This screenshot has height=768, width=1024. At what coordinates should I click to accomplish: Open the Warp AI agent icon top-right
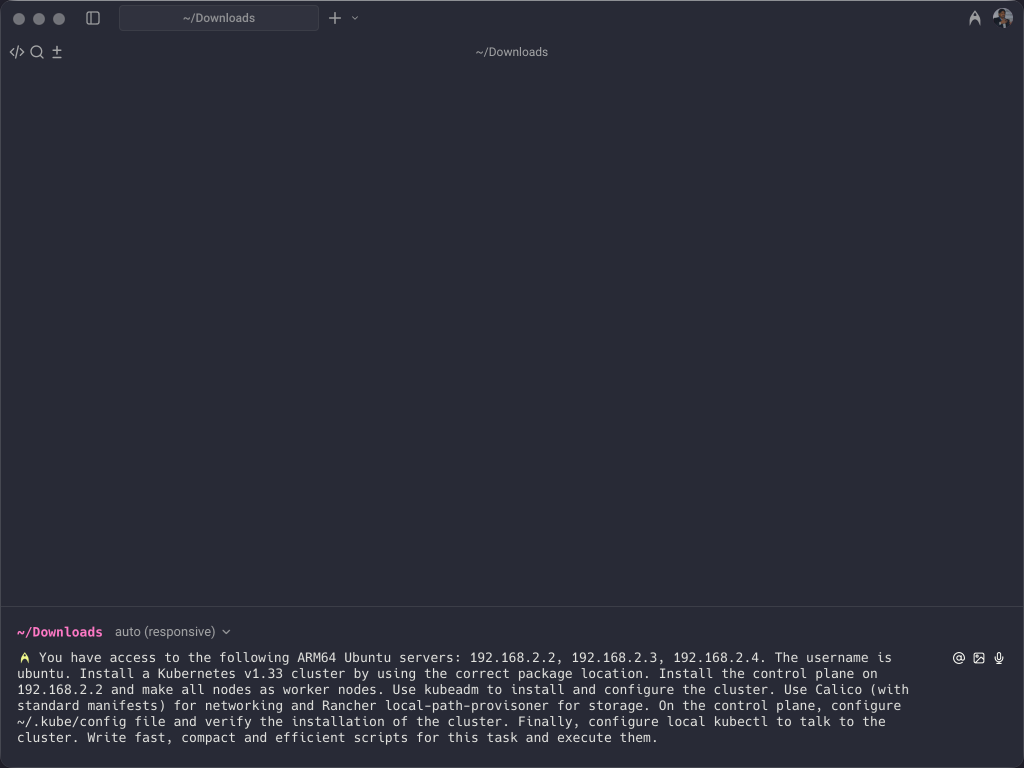pyautogui.click(x=974, y=18)
